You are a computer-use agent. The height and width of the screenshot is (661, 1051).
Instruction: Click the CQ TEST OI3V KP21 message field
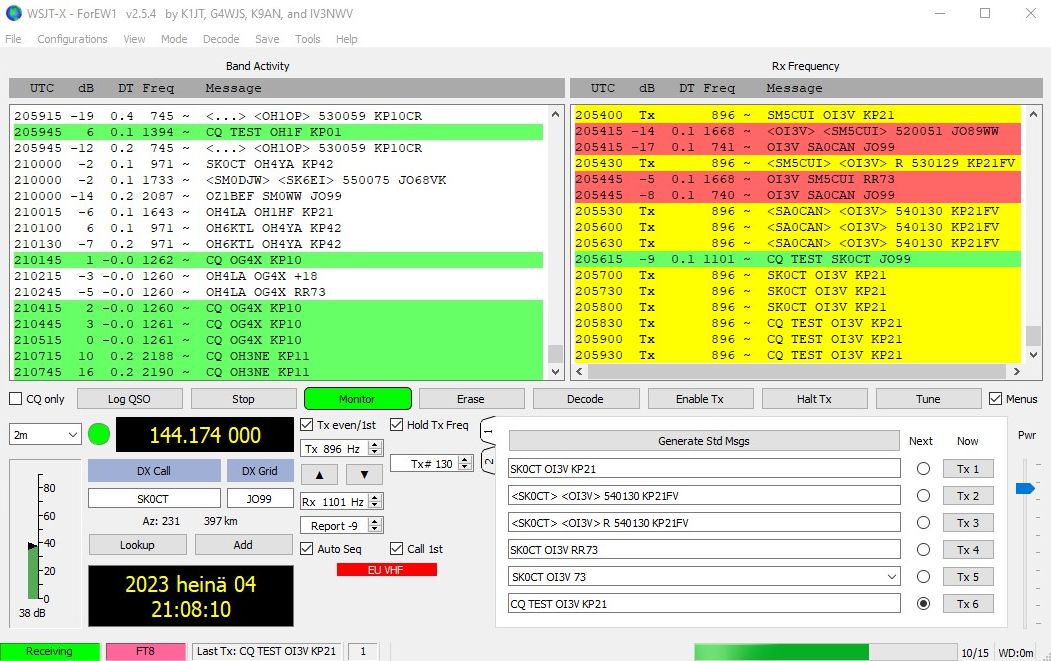click(704, 604)
